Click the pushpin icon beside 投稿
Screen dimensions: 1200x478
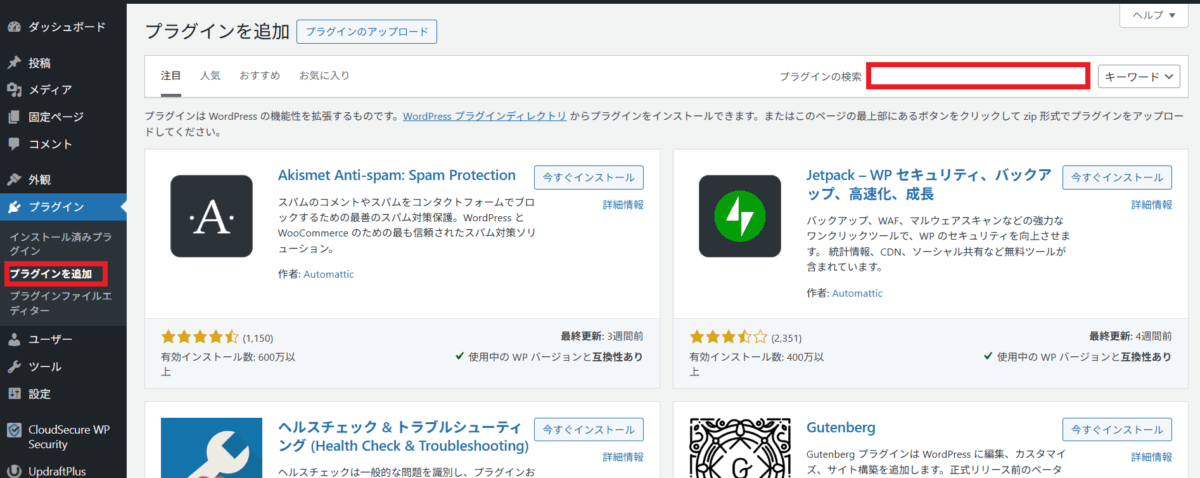tap(14, 63)
